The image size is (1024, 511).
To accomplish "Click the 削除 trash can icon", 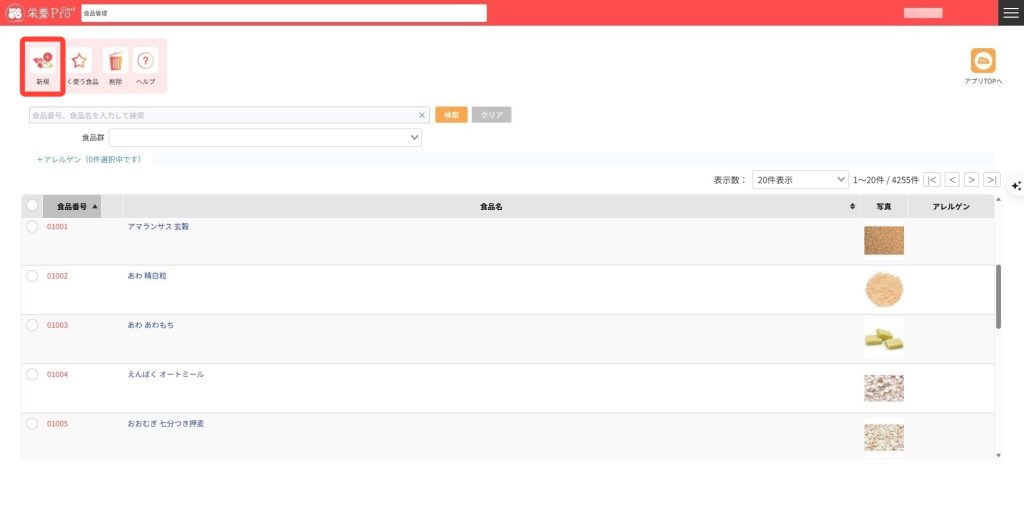I will (x=115, y=62).
